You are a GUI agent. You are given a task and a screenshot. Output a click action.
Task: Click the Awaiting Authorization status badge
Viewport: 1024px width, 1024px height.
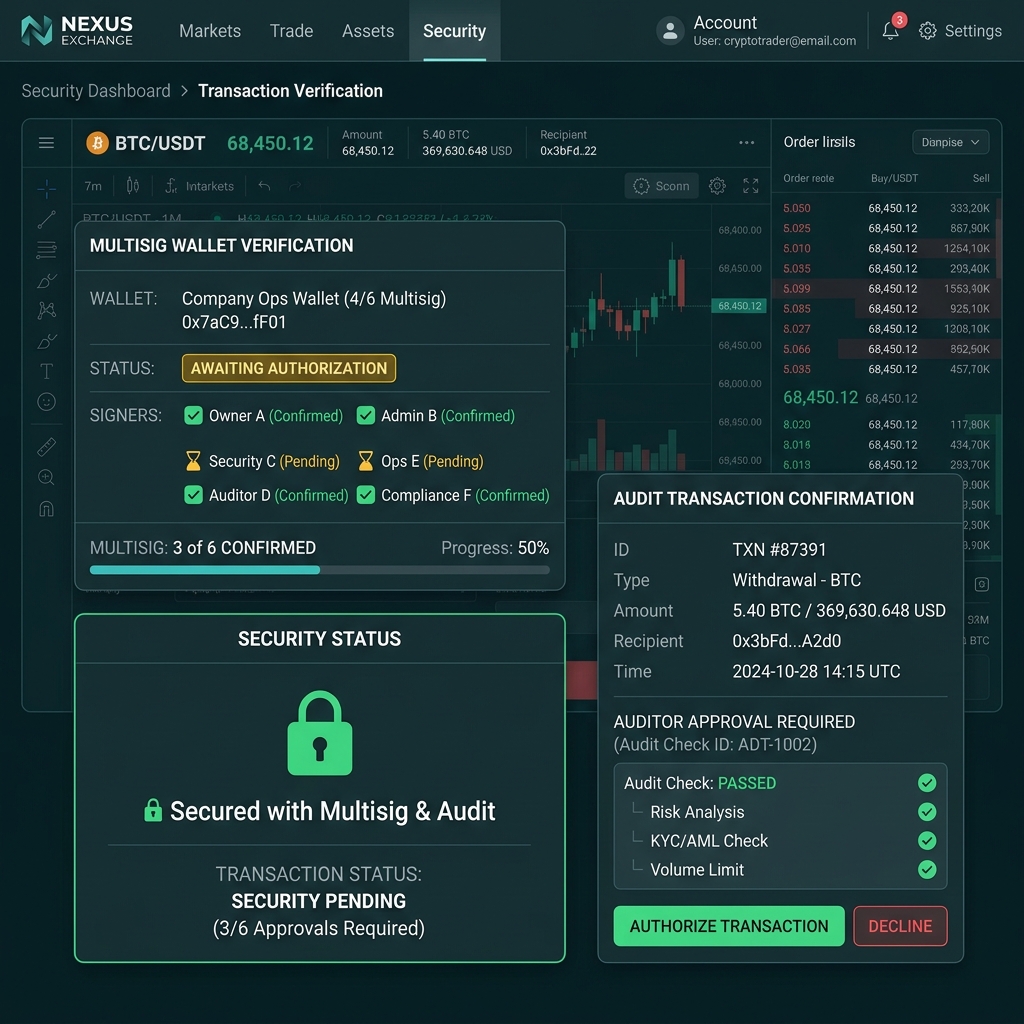289,368
